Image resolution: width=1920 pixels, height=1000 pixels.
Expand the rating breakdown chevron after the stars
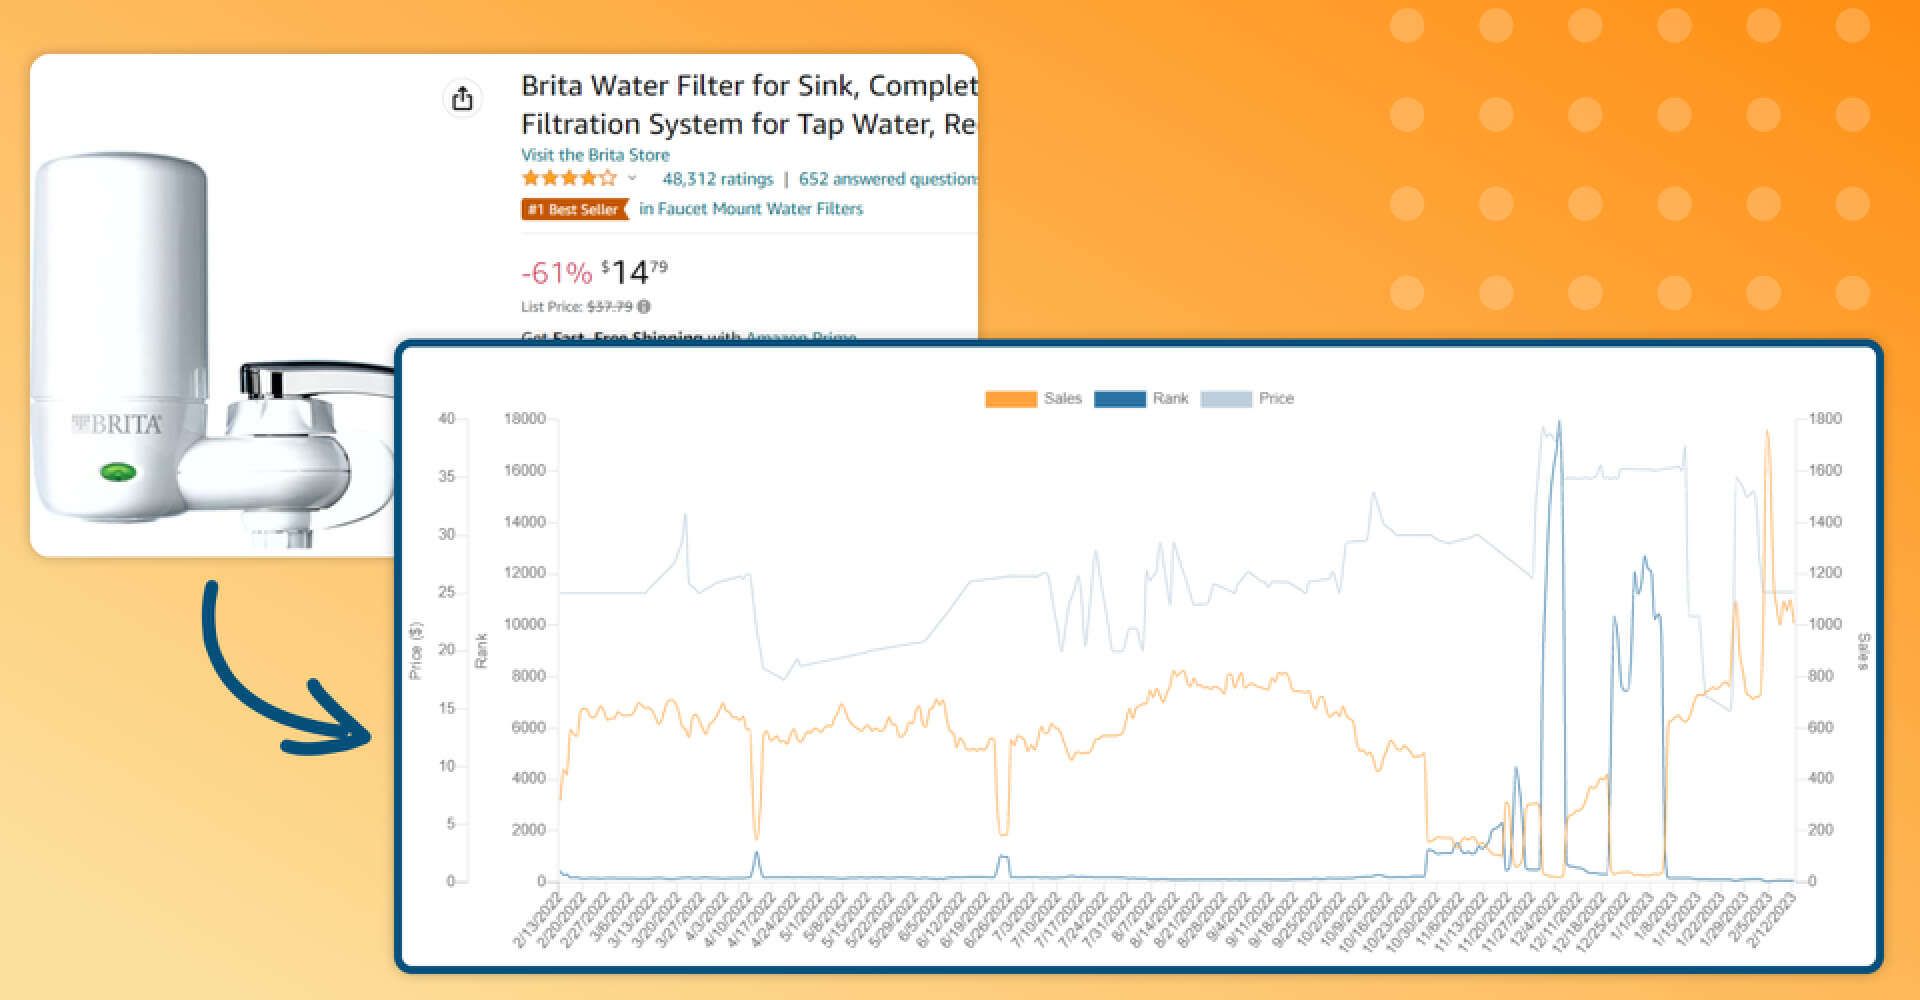click(632, 179)
